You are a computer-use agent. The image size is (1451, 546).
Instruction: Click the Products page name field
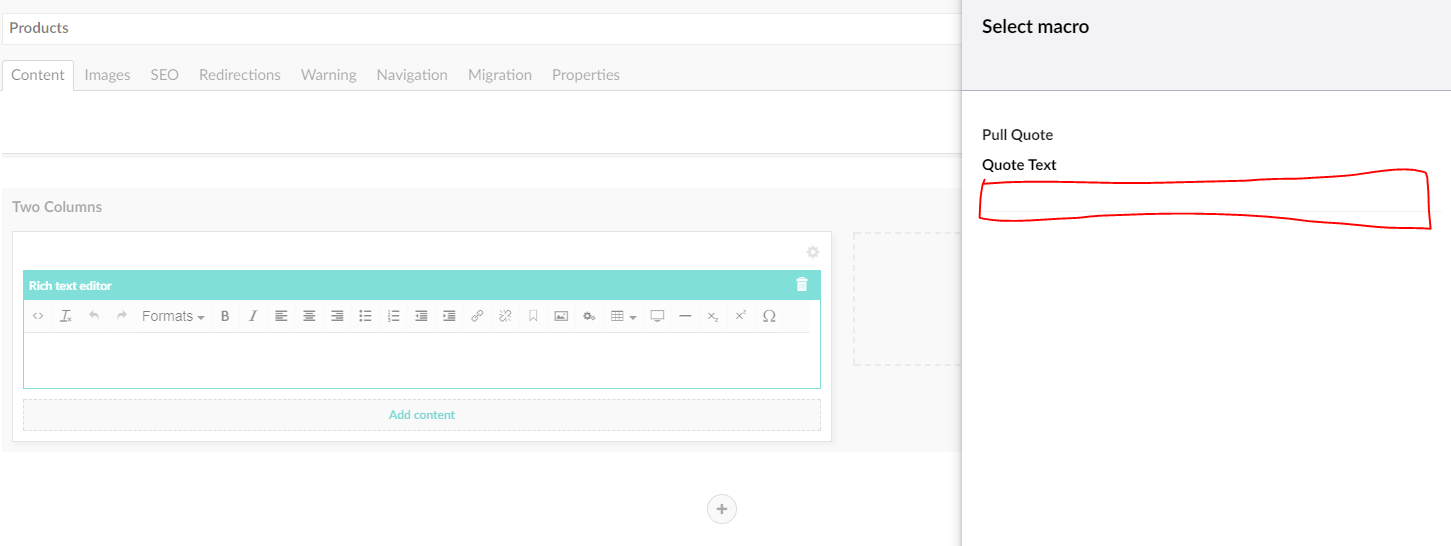point(480,28)
